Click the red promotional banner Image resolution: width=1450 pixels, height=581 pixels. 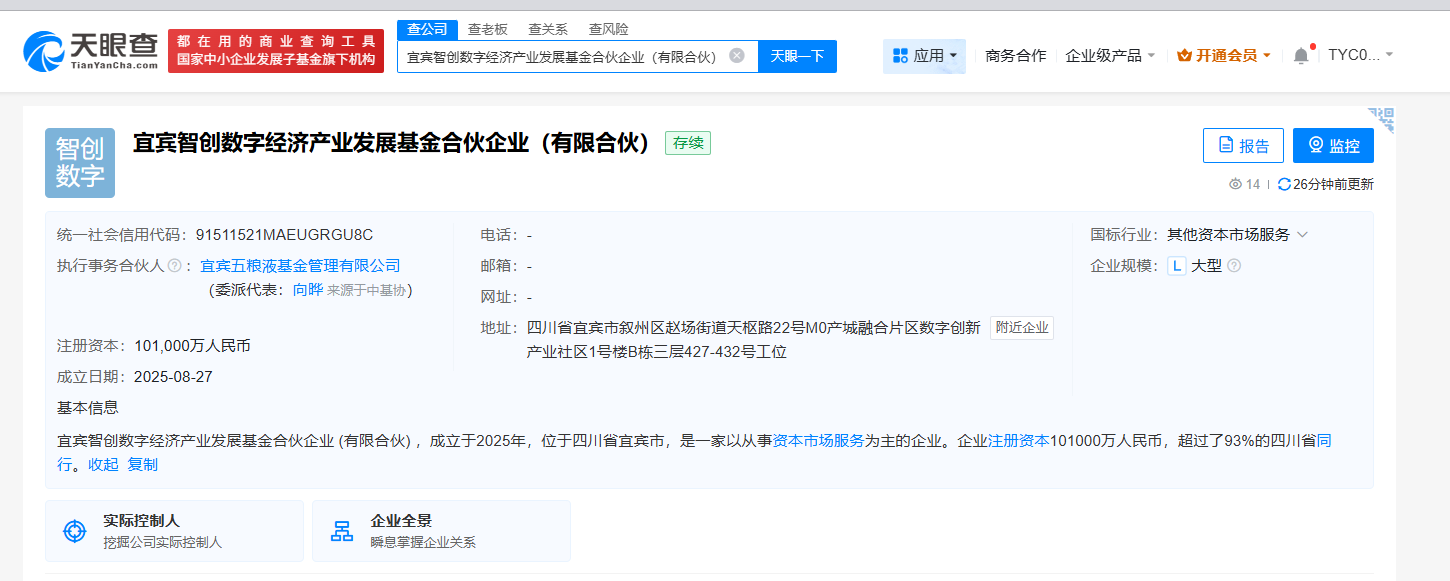coord(276,51)
